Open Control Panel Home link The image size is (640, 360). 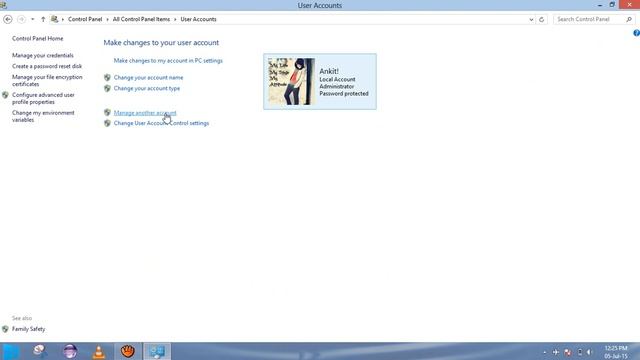pyautogui.click(x=38, y=38)
